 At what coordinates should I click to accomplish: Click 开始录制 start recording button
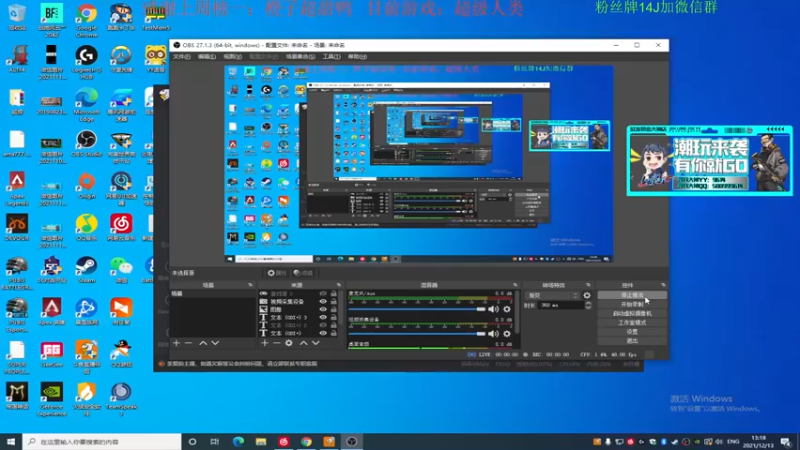(x=632, y=305)
